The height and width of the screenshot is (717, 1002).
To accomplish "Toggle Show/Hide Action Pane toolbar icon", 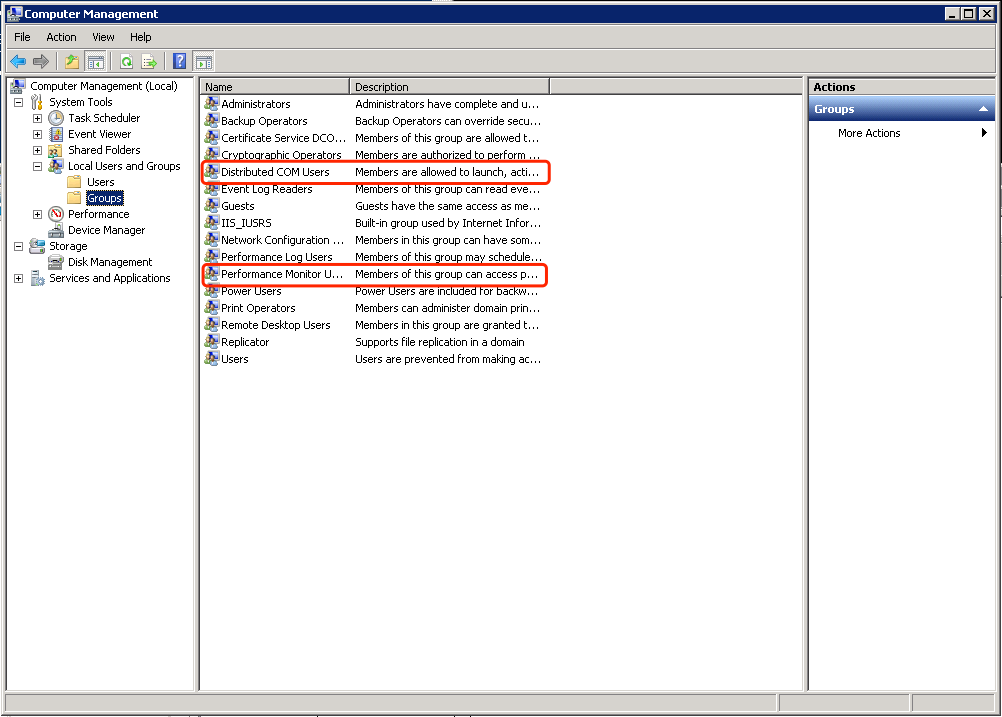I will click(204, 61).
